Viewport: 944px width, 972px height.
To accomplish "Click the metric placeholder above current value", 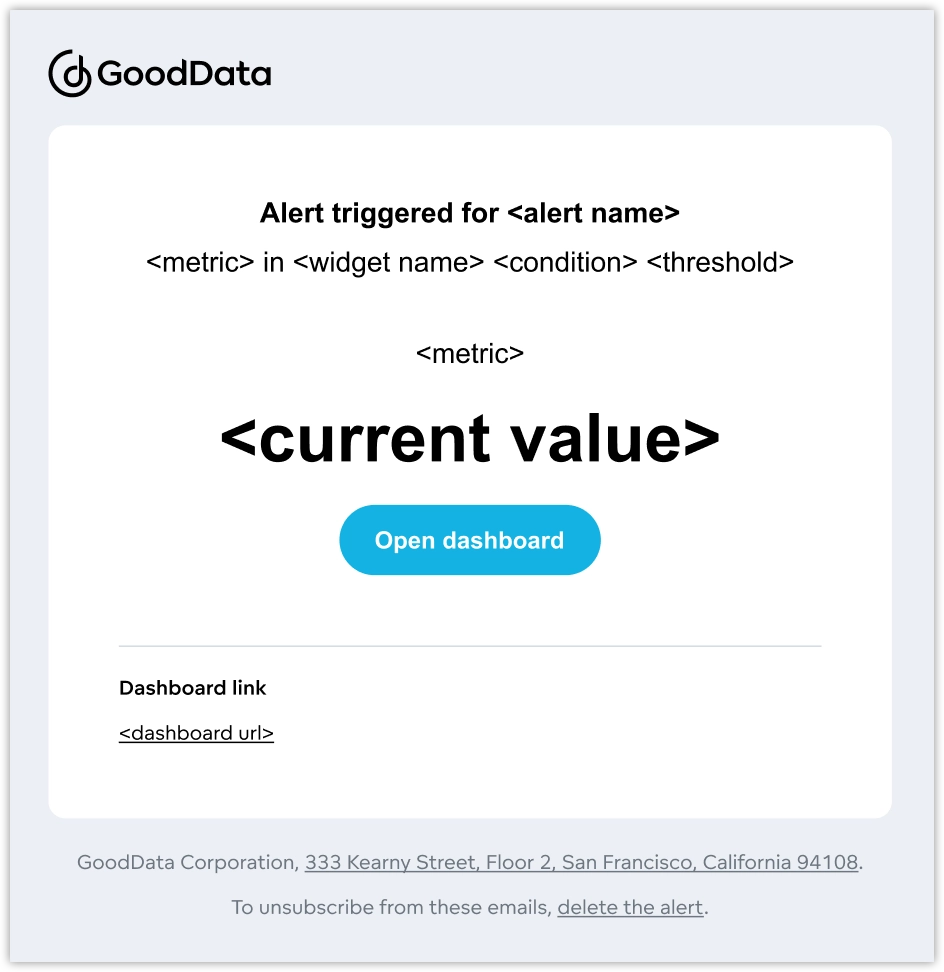I will coord(470,353).
